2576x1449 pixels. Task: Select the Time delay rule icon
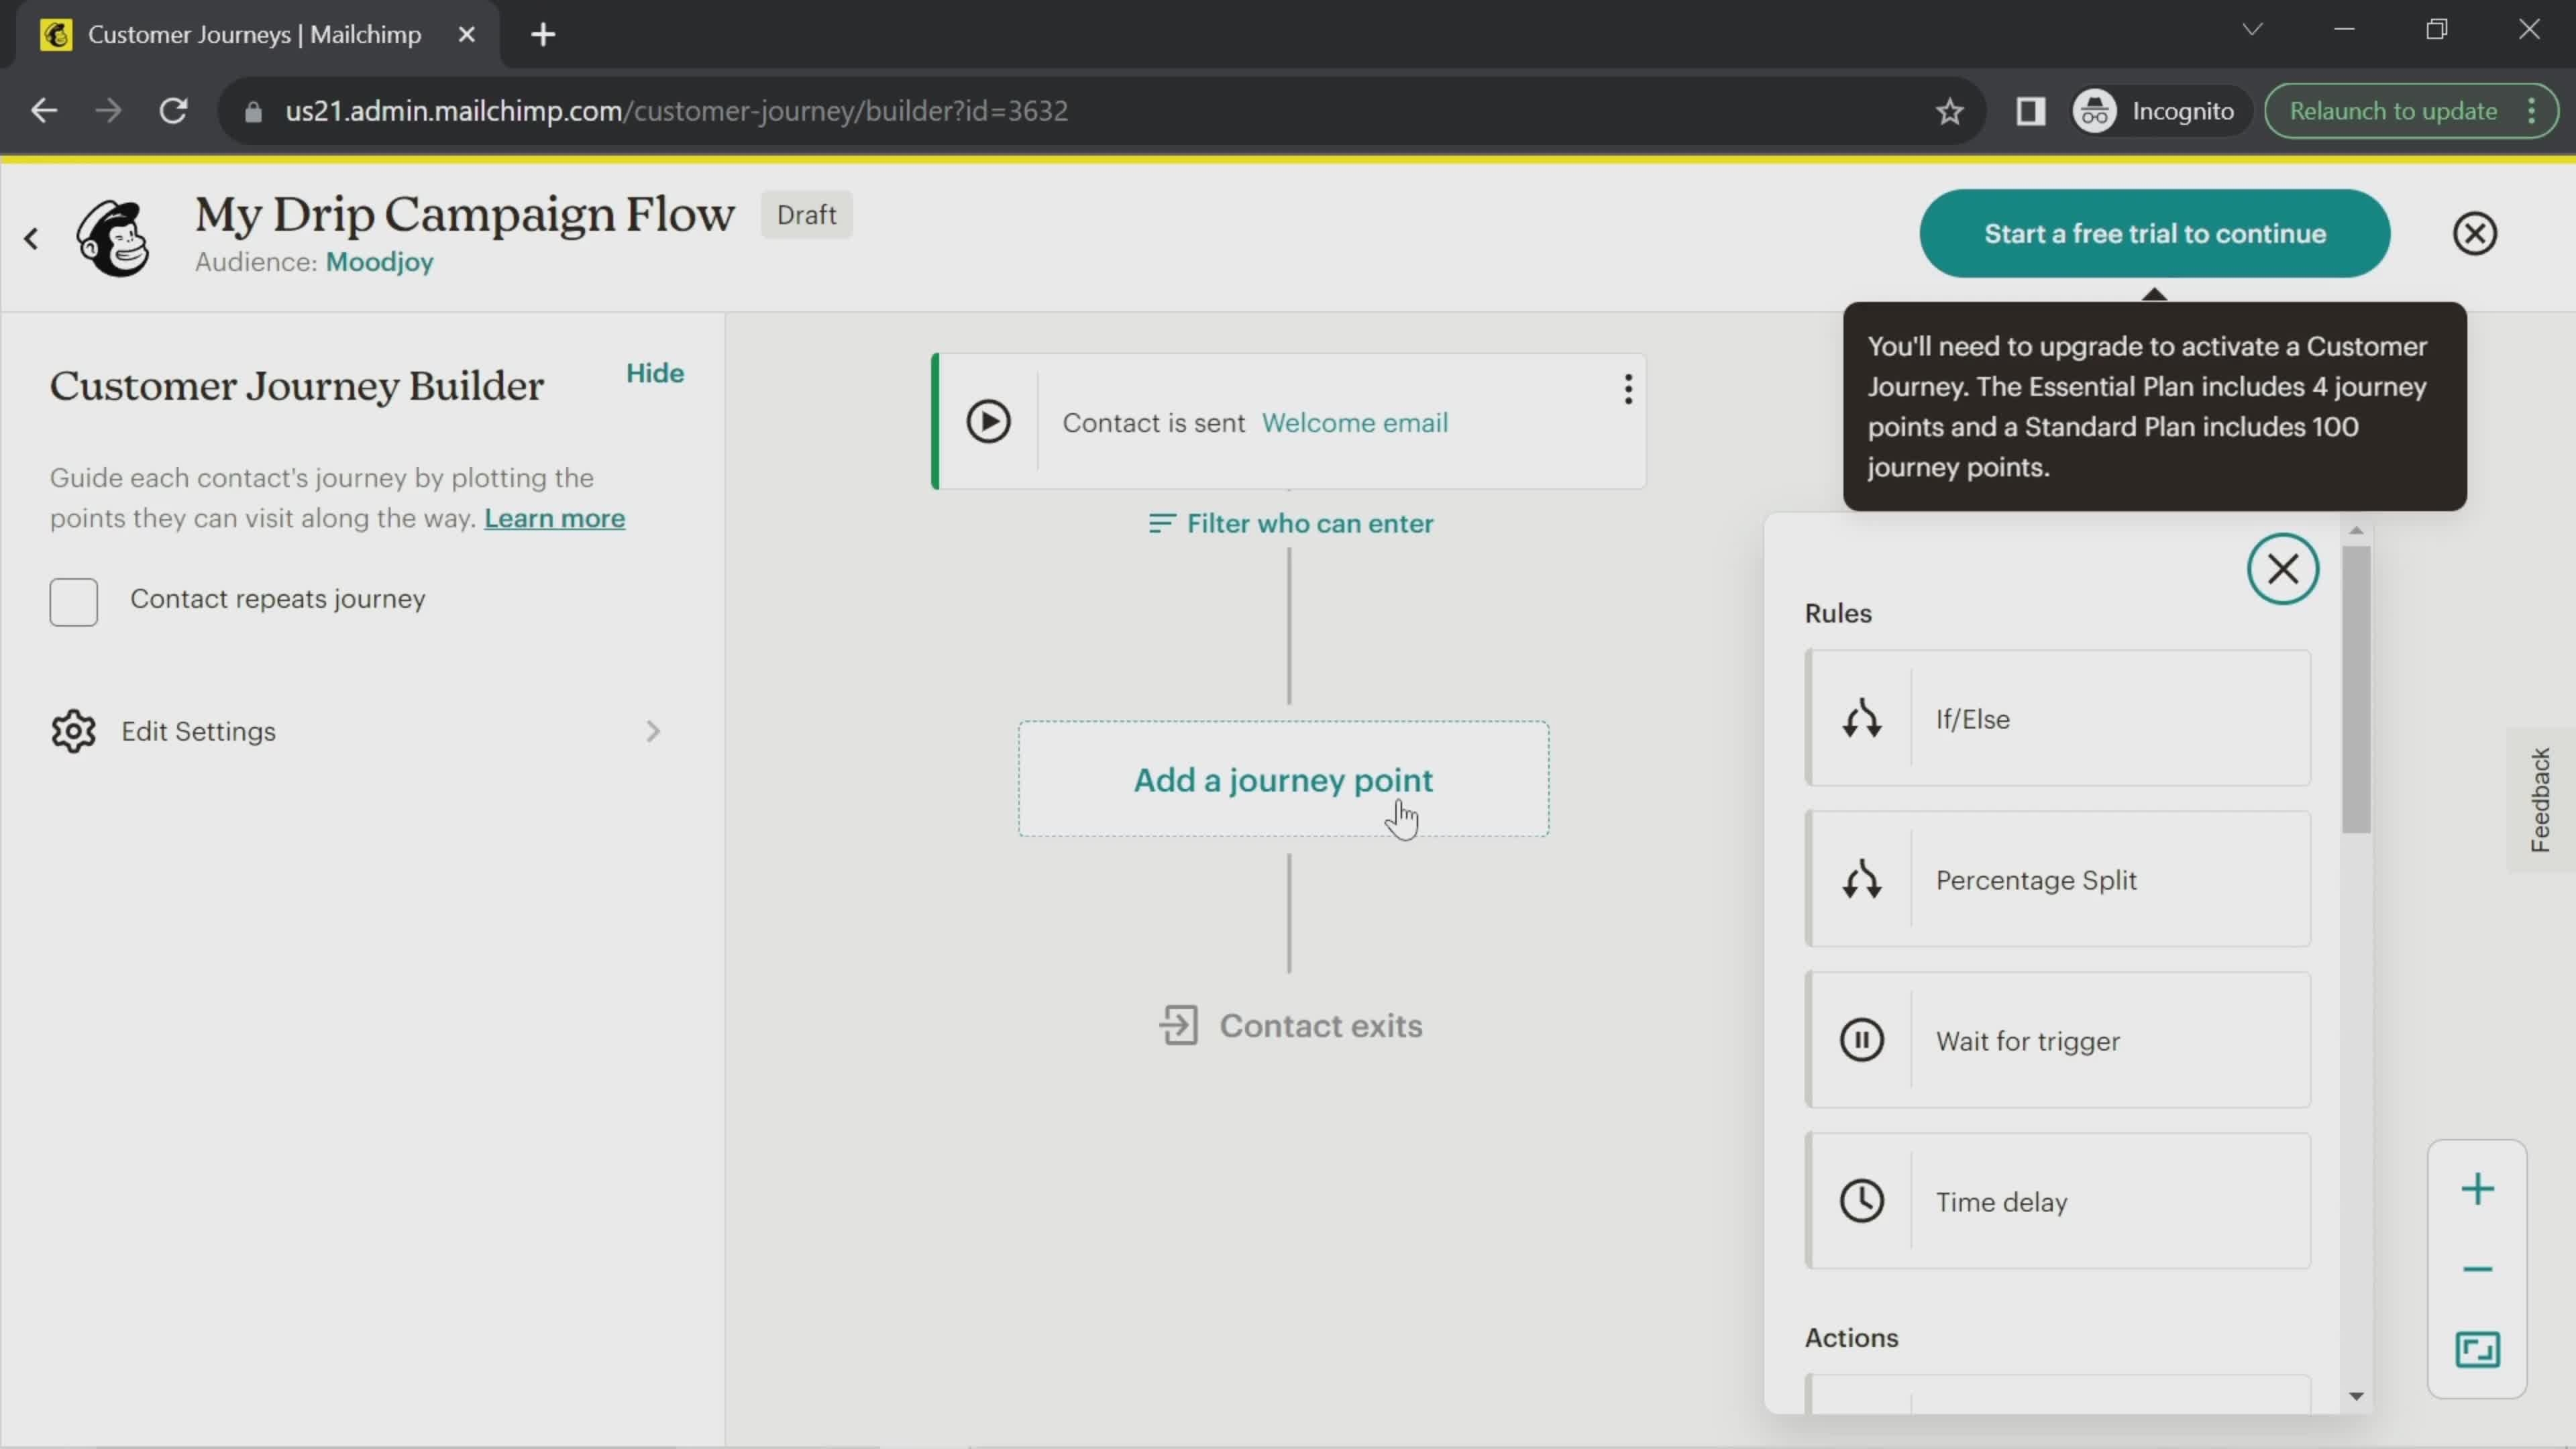click(1862, 1201)
